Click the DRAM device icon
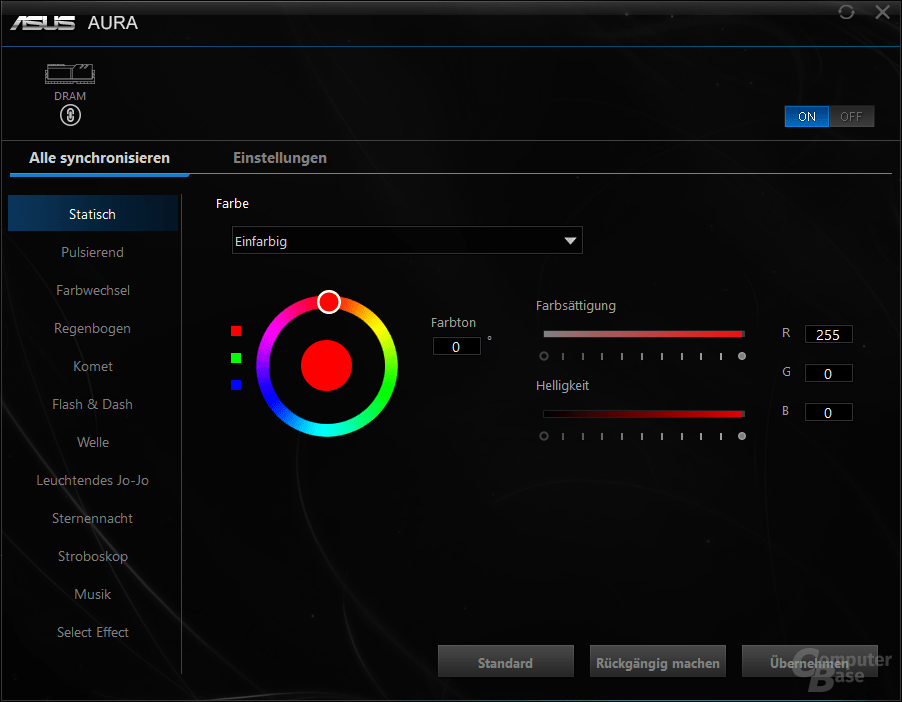The image size is (902, 702). point(70,74)
